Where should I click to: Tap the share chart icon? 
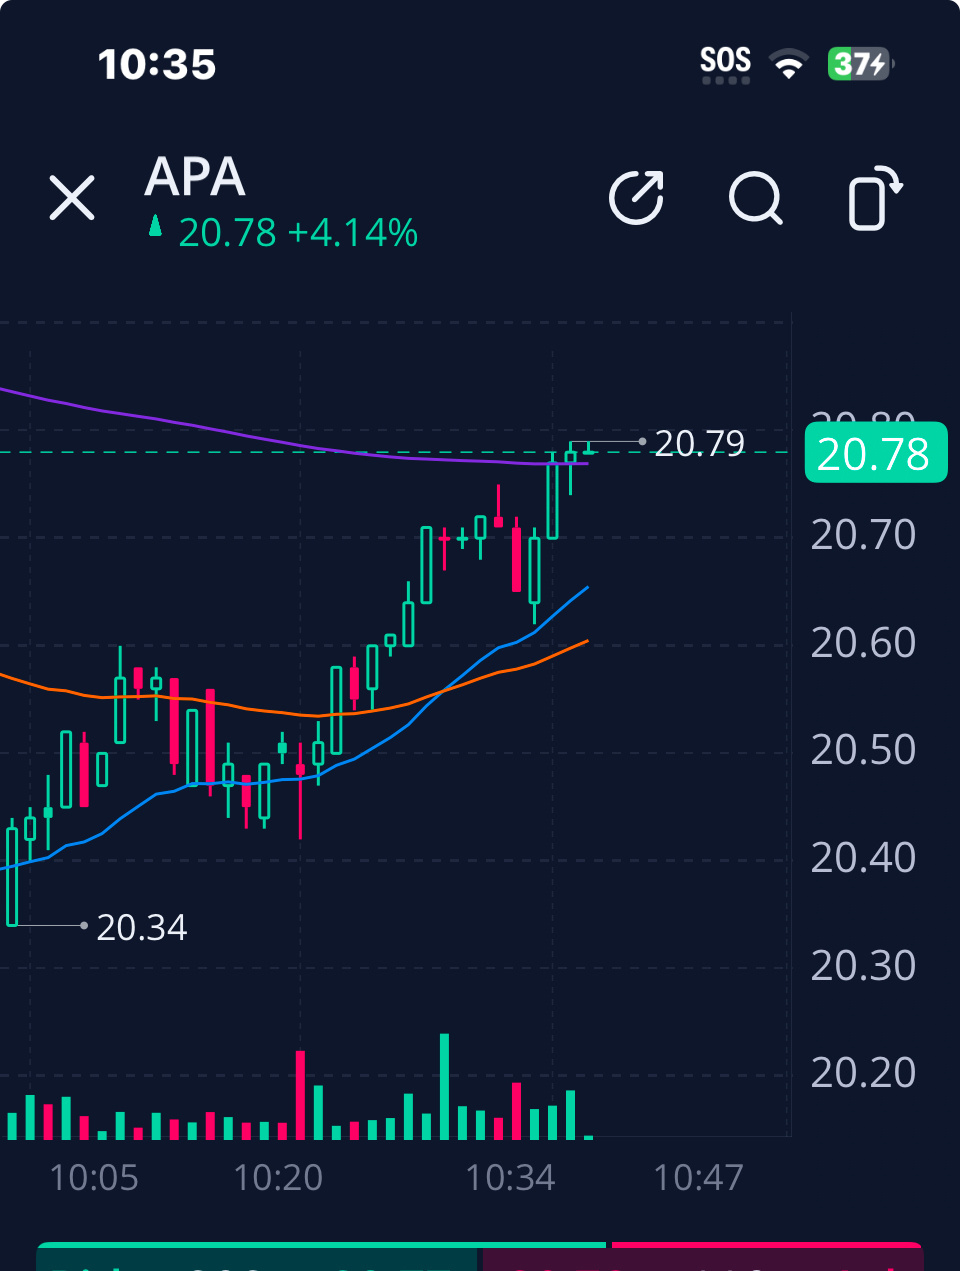click(x=637, y=197)
